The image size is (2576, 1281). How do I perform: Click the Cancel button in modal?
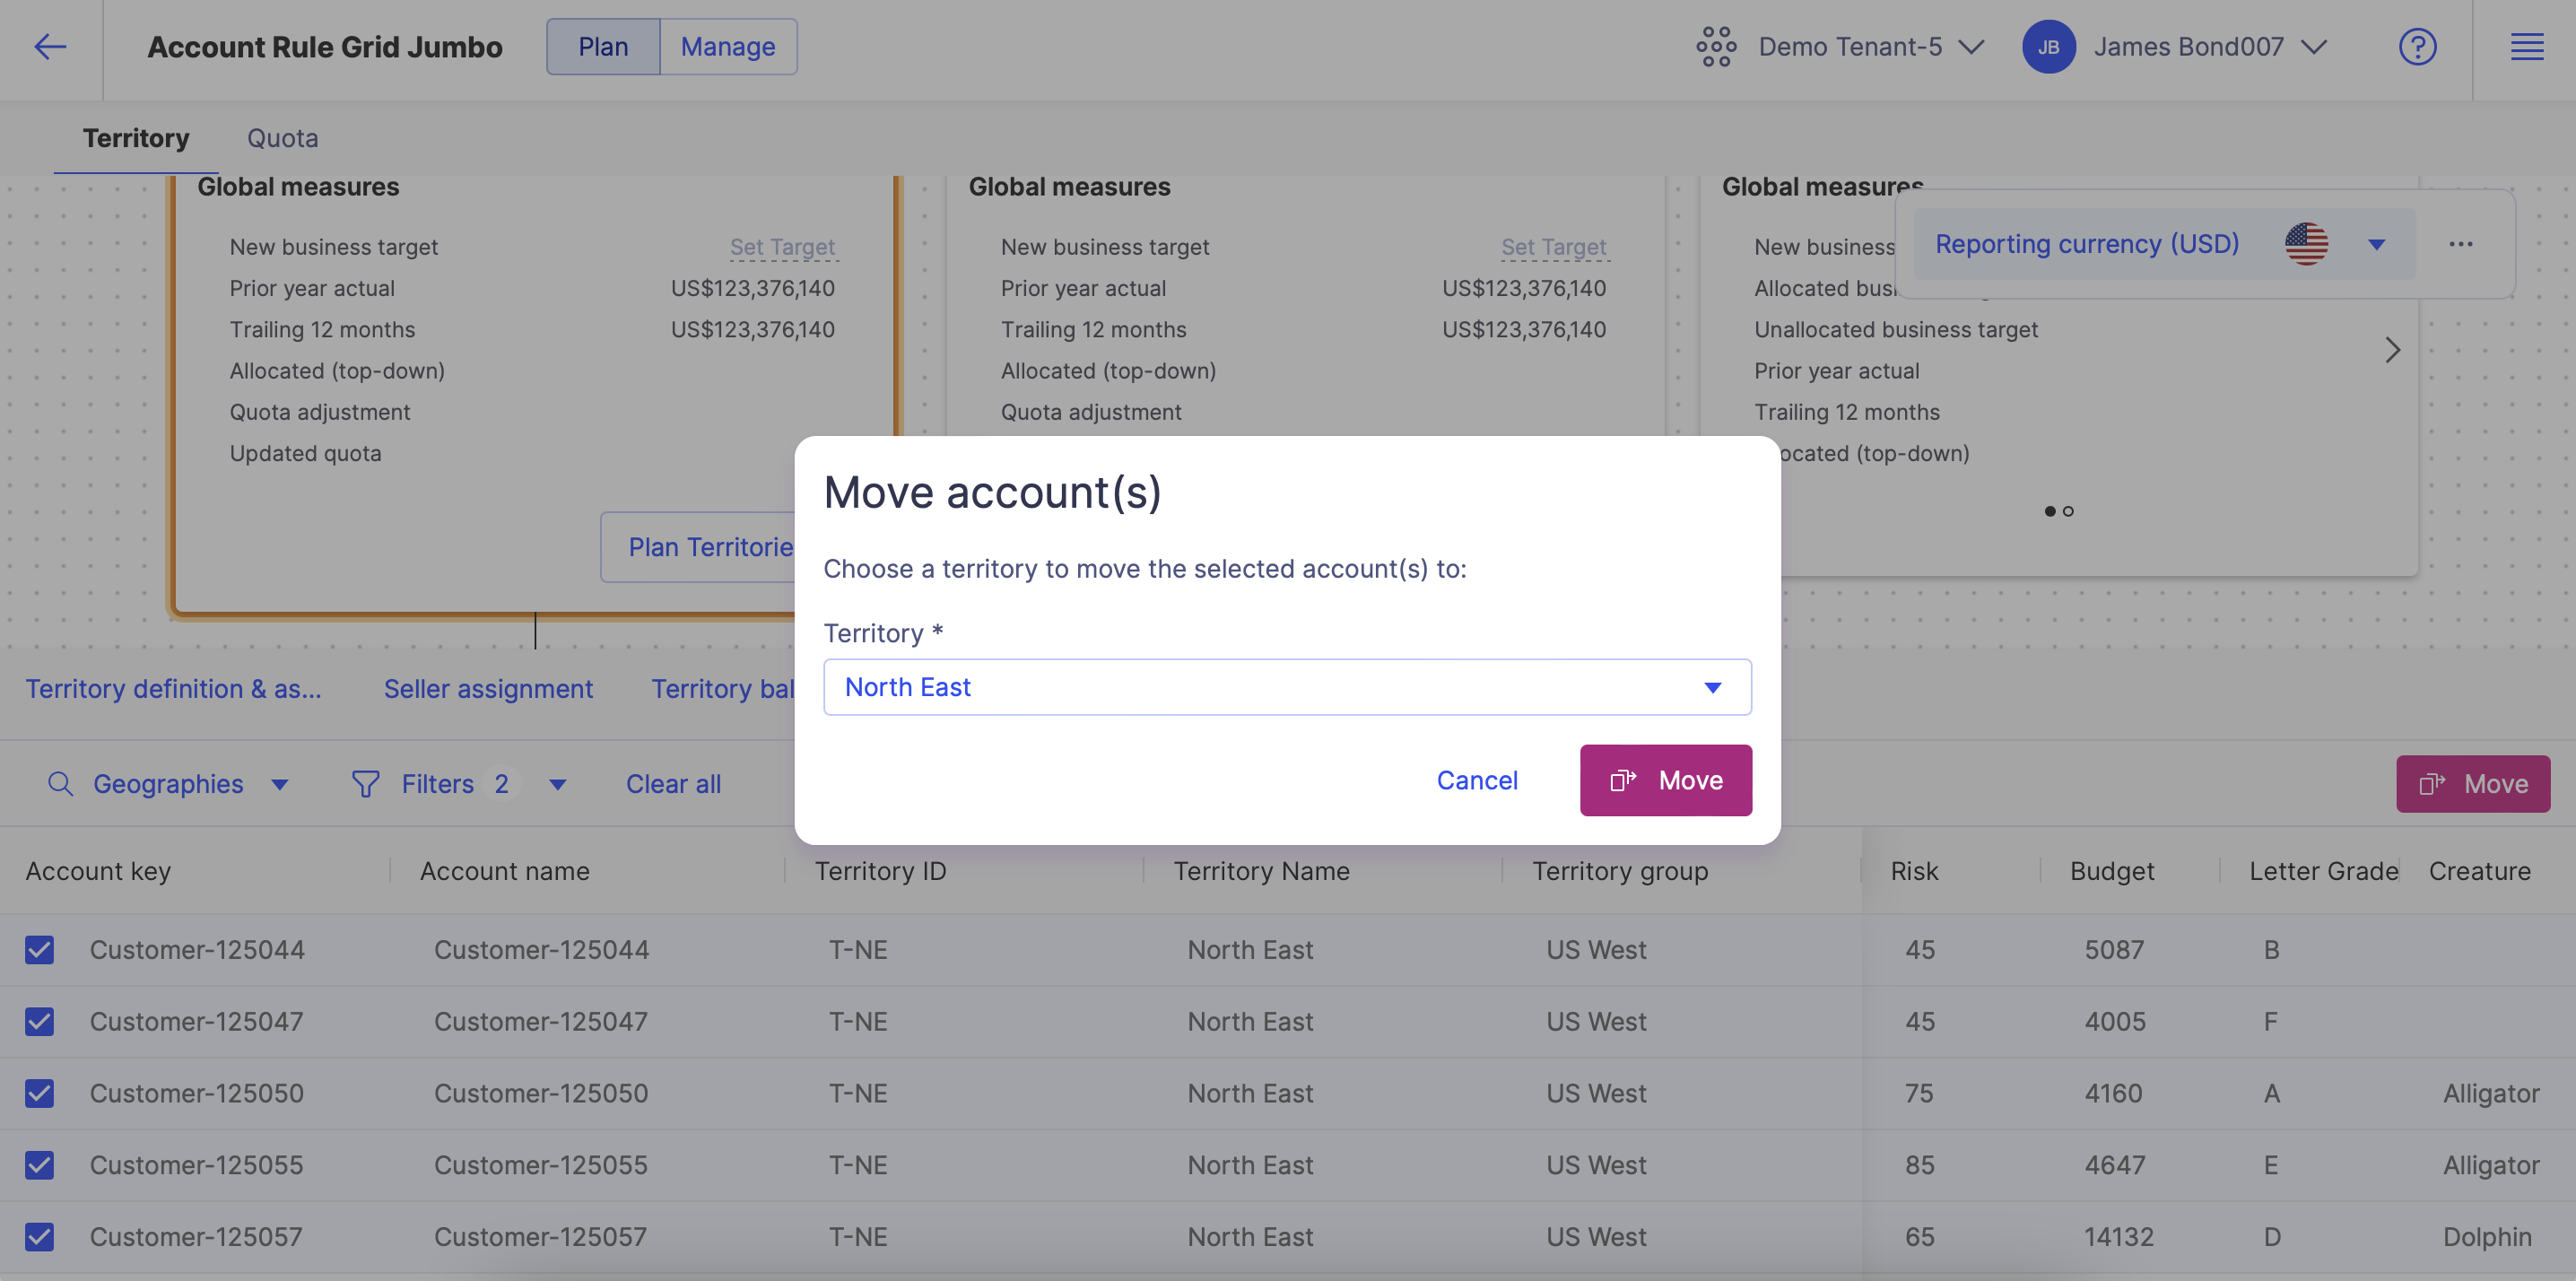coord(1475,779)
